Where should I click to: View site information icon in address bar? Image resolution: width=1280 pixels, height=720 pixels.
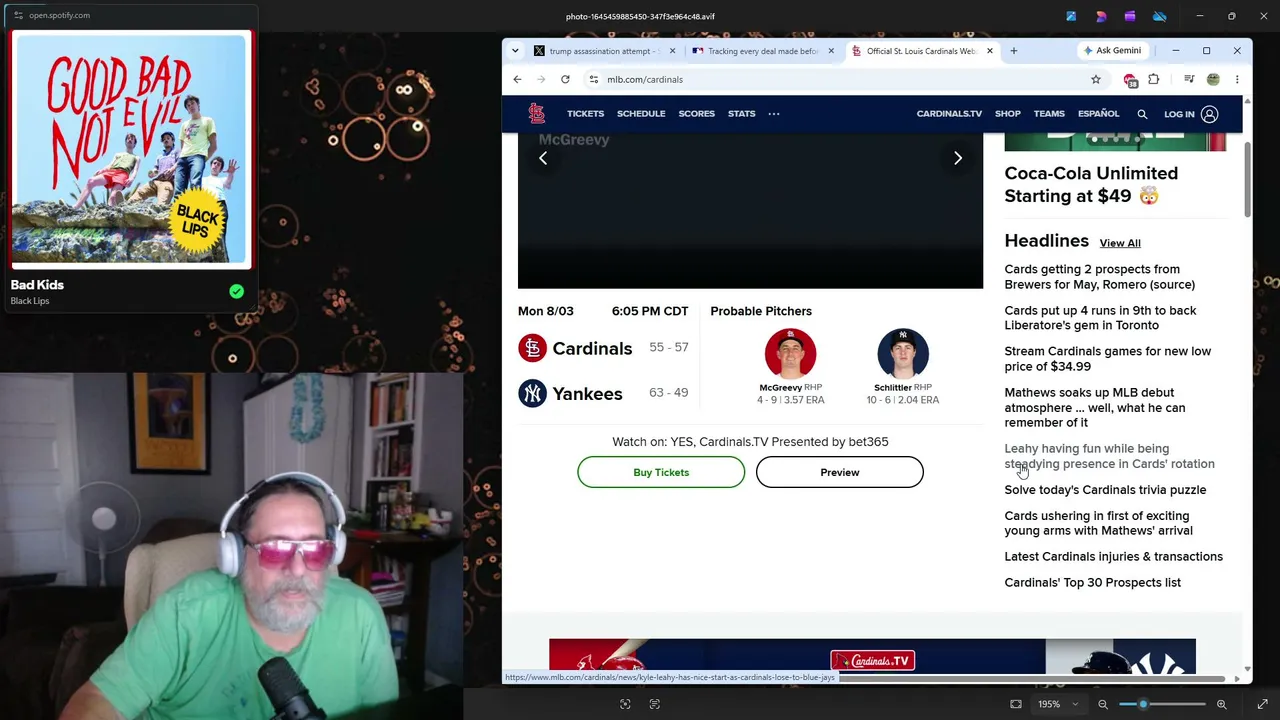click(x=594, y=79)
